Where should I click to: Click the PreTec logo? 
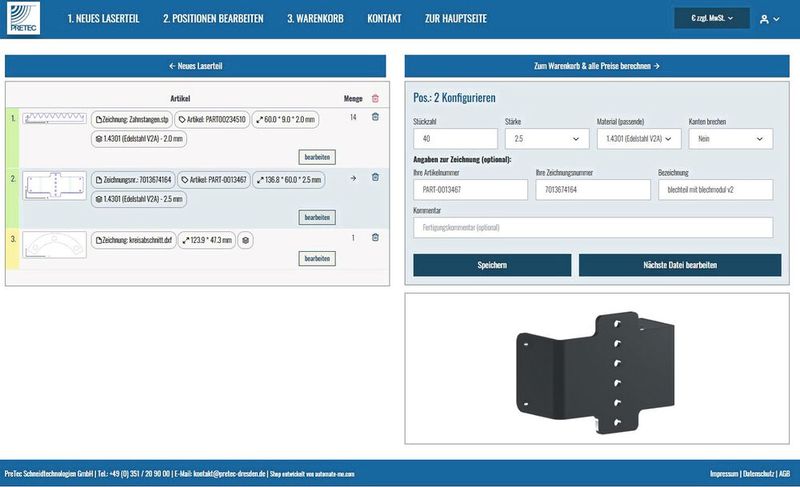(x=23, y=18)
